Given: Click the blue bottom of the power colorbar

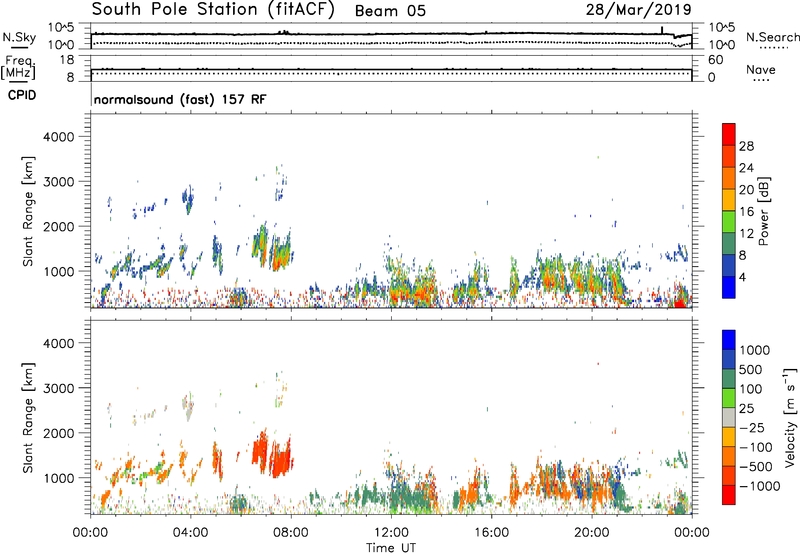Looking at the screenshot, I should pos(729,287).
